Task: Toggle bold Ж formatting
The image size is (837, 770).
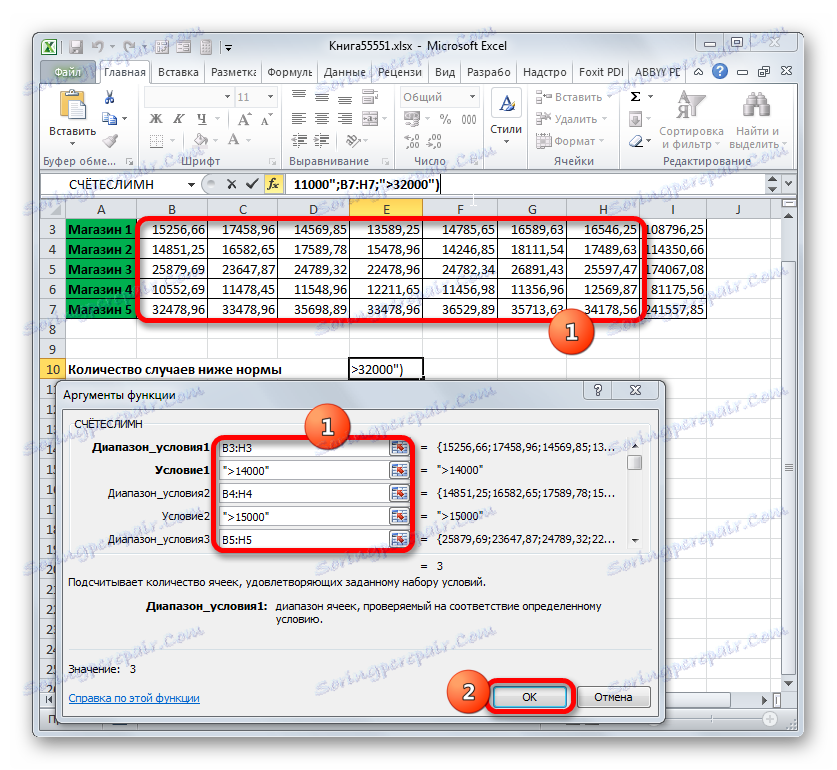Action: (x=155, y=119)
